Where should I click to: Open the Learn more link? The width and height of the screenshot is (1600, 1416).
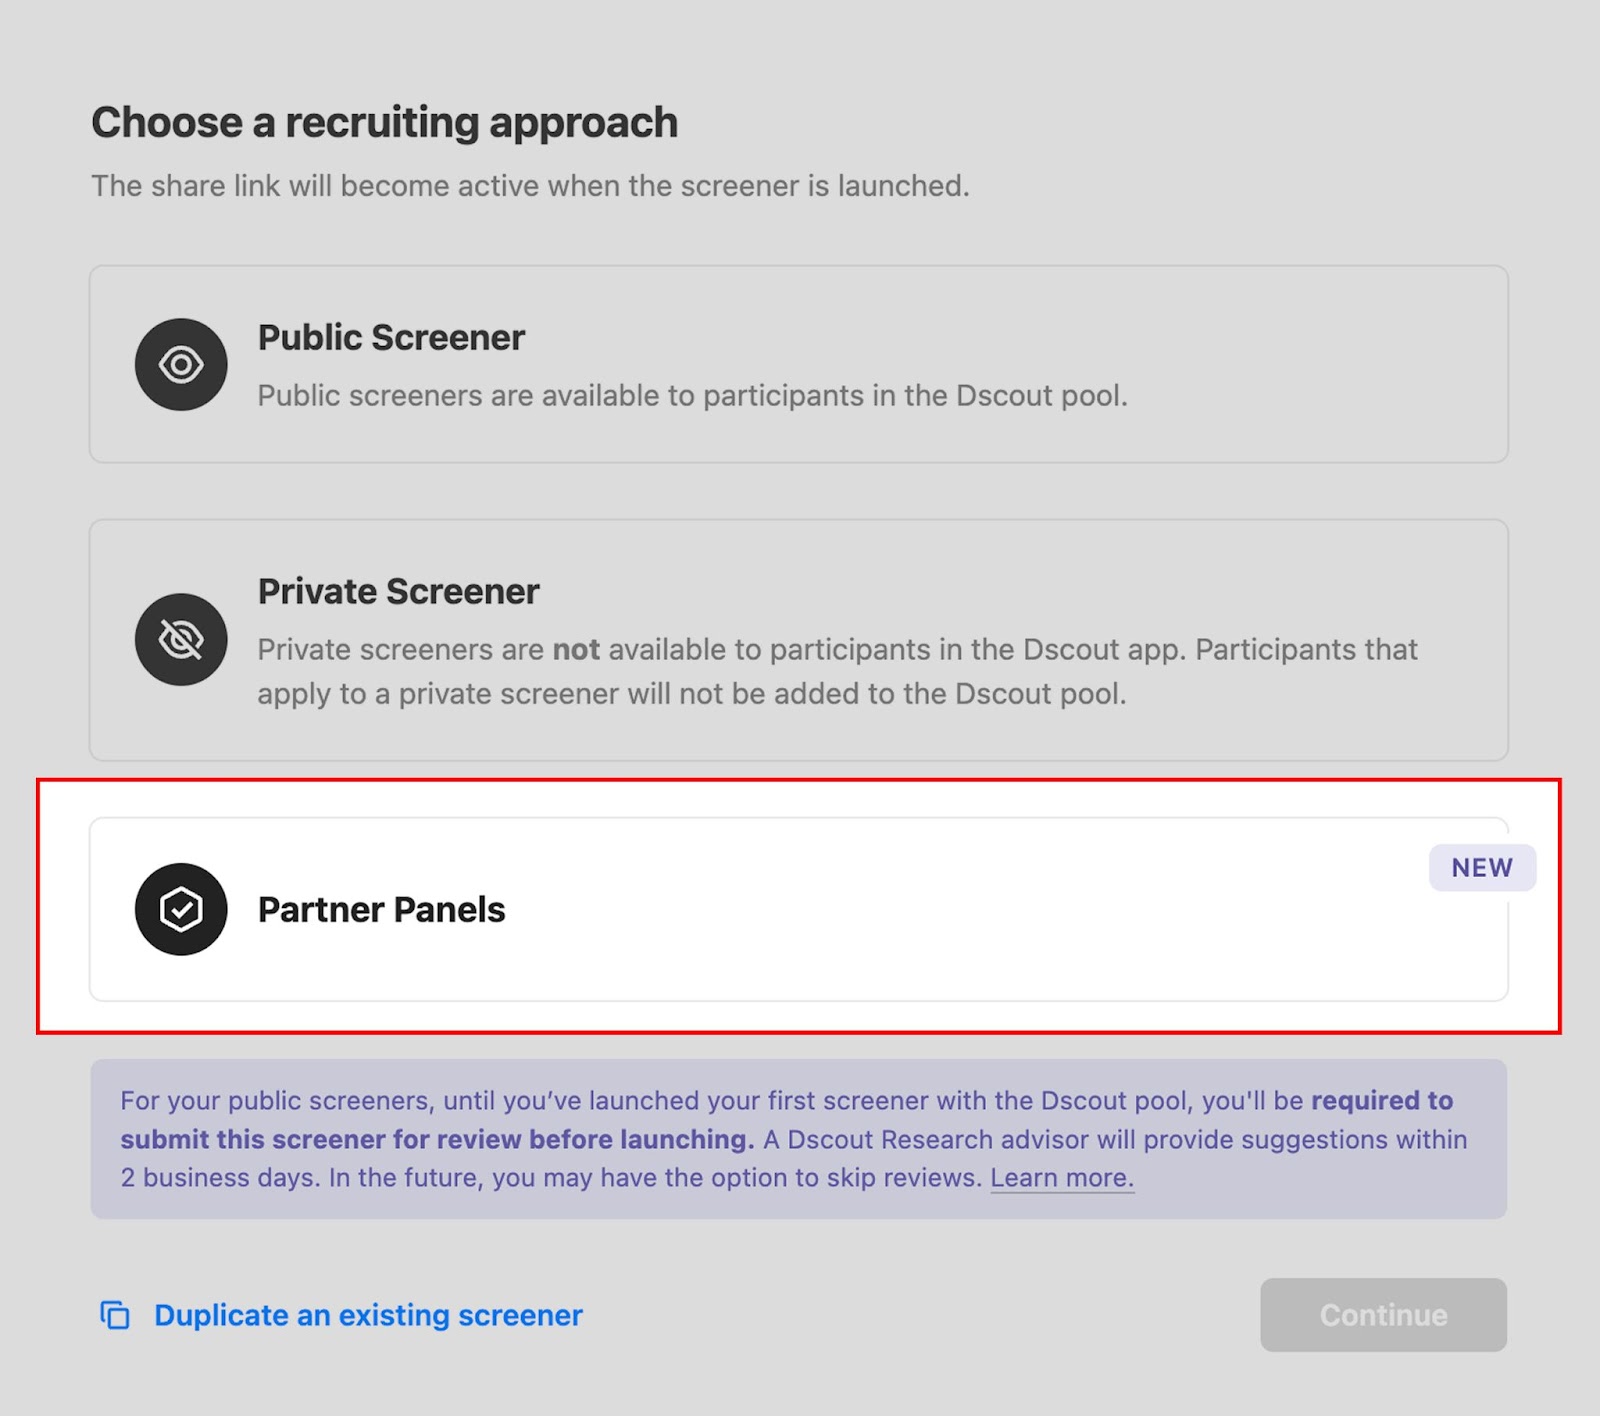(x=1062, y=1178)
